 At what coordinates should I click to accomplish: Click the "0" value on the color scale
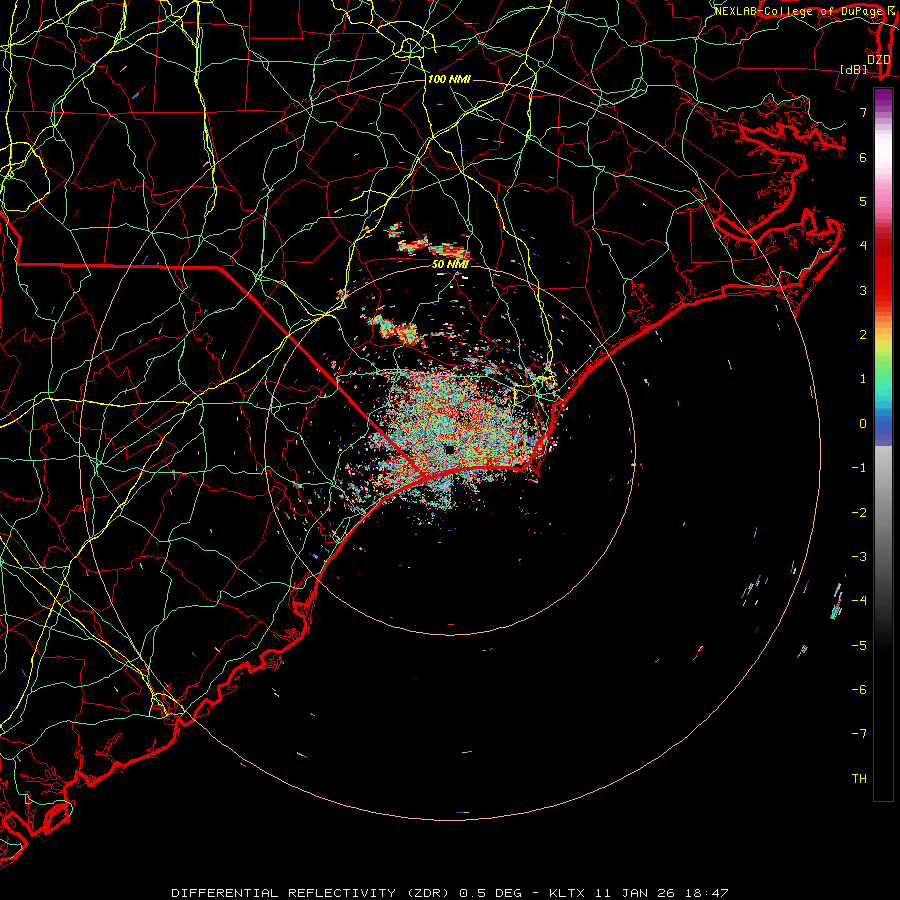(x=863, y=424)
